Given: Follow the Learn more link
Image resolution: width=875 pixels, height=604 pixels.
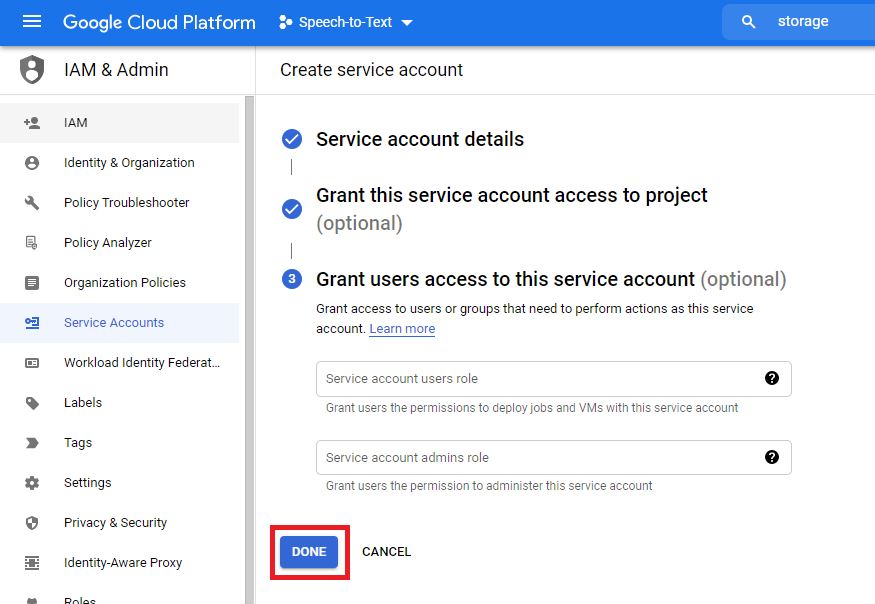Looking at the screenshot, I should point(402,329).
